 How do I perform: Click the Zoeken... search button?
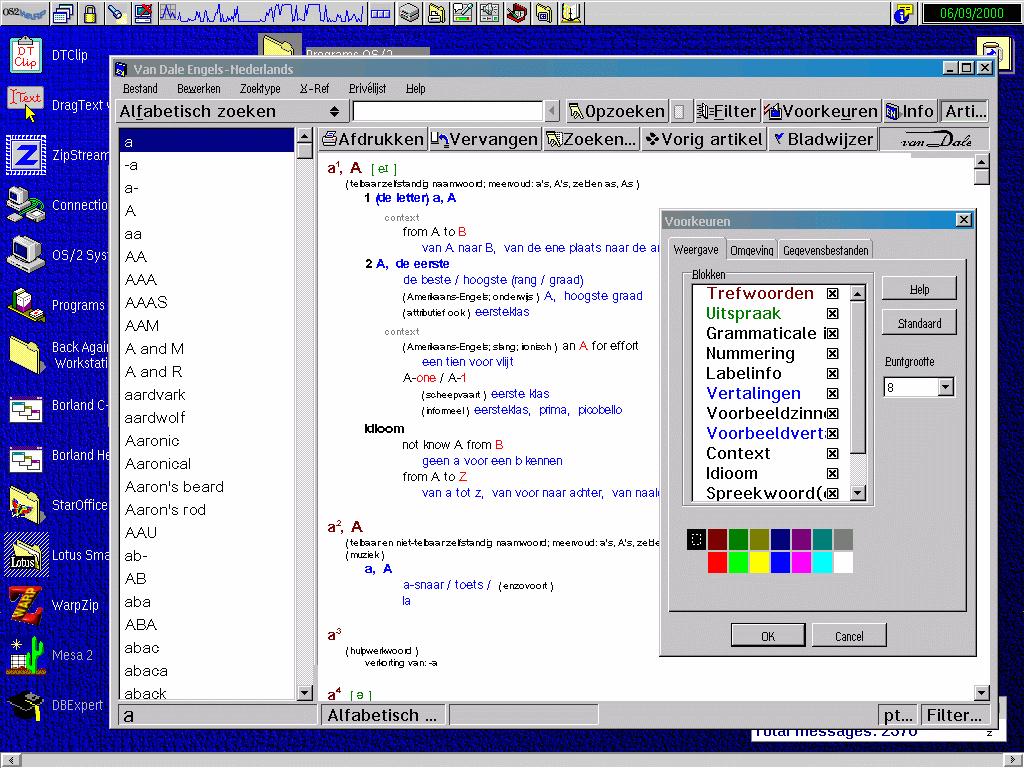coord(590,139)
